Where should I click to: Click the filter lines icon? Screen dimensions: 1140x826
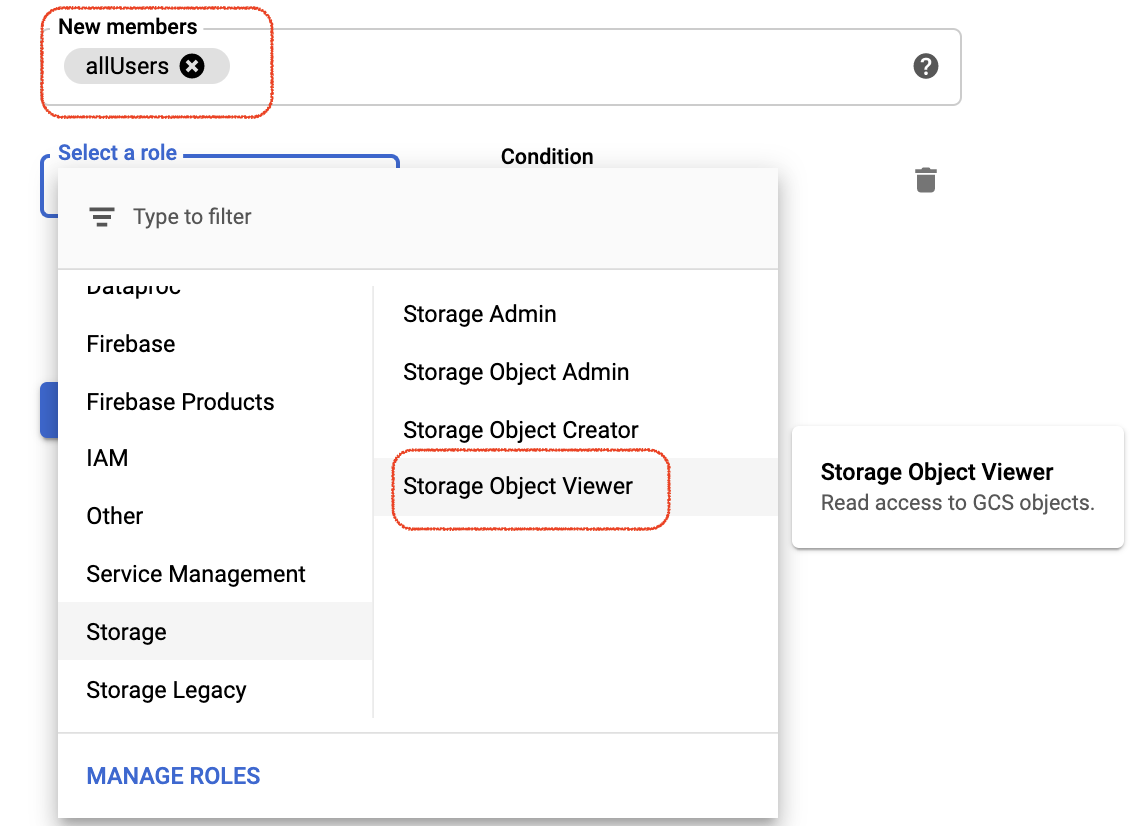tap(101, 217)
